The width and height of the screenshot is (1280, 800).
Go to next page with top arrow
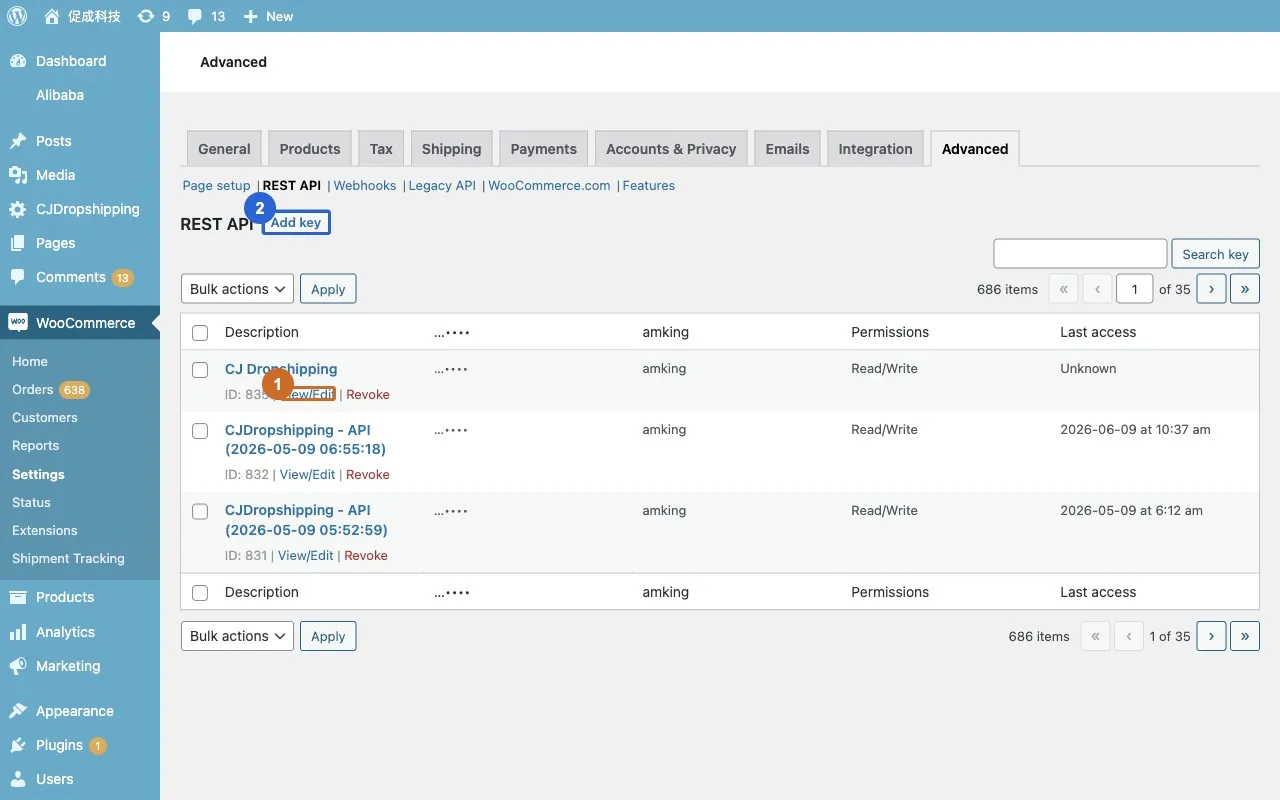click(x=1211, y=289)
